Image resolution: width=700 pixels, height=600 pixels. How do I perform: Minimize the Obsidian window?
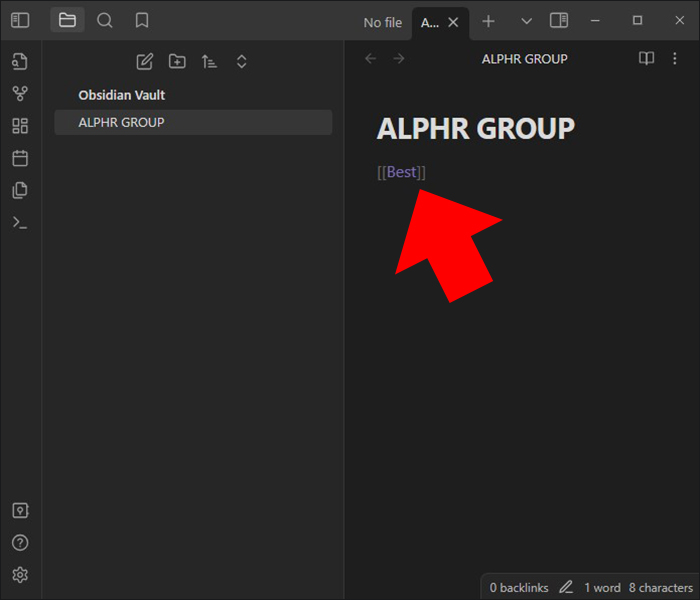click(595, 21)
